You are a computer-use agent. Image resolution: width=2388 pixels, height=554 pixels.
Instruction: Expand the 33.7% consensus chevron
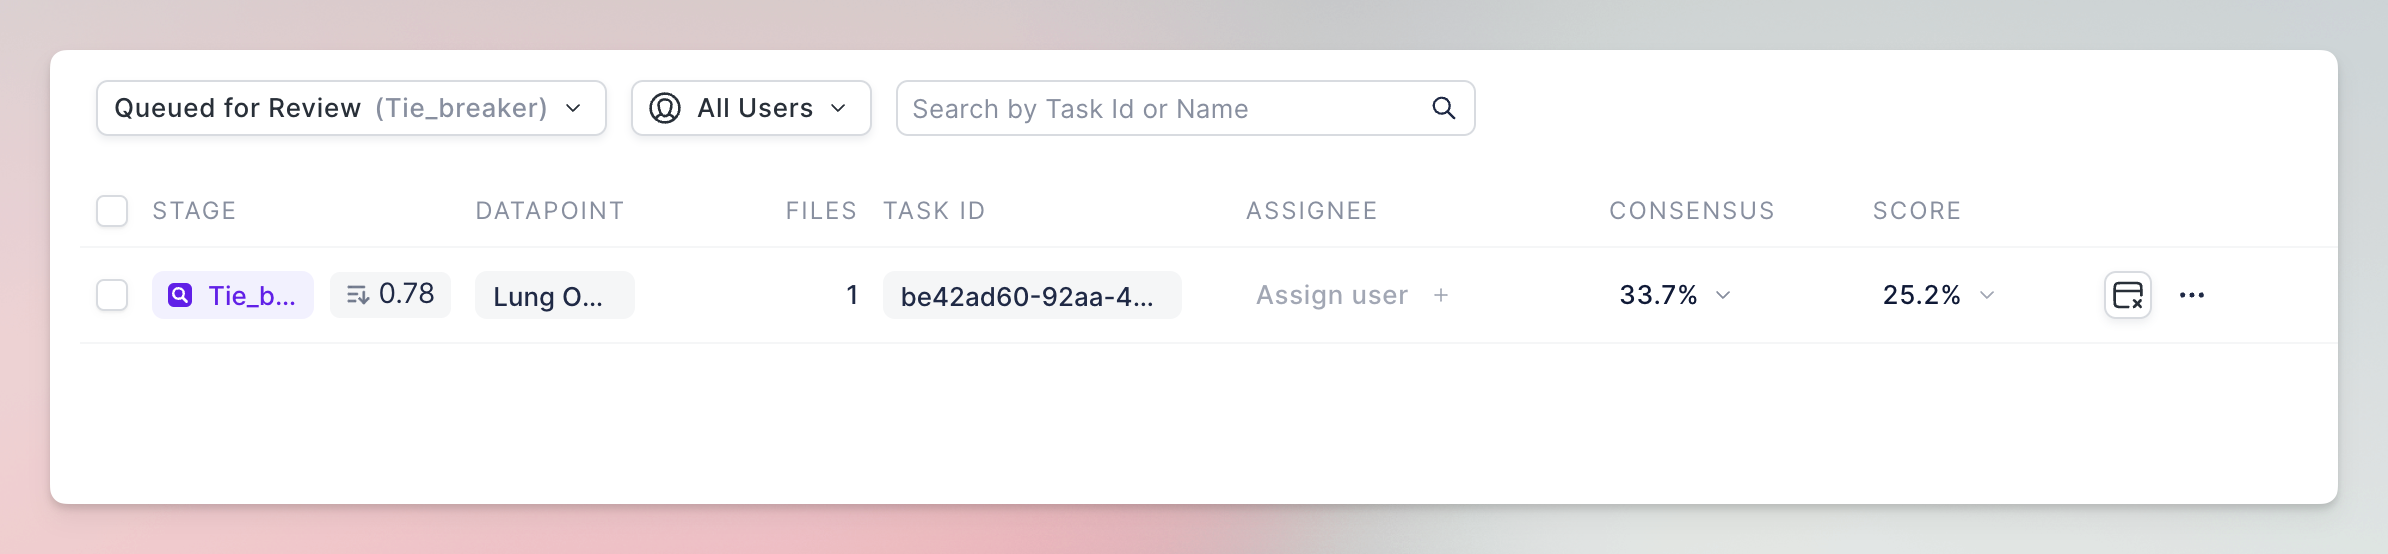(1723, 295)
